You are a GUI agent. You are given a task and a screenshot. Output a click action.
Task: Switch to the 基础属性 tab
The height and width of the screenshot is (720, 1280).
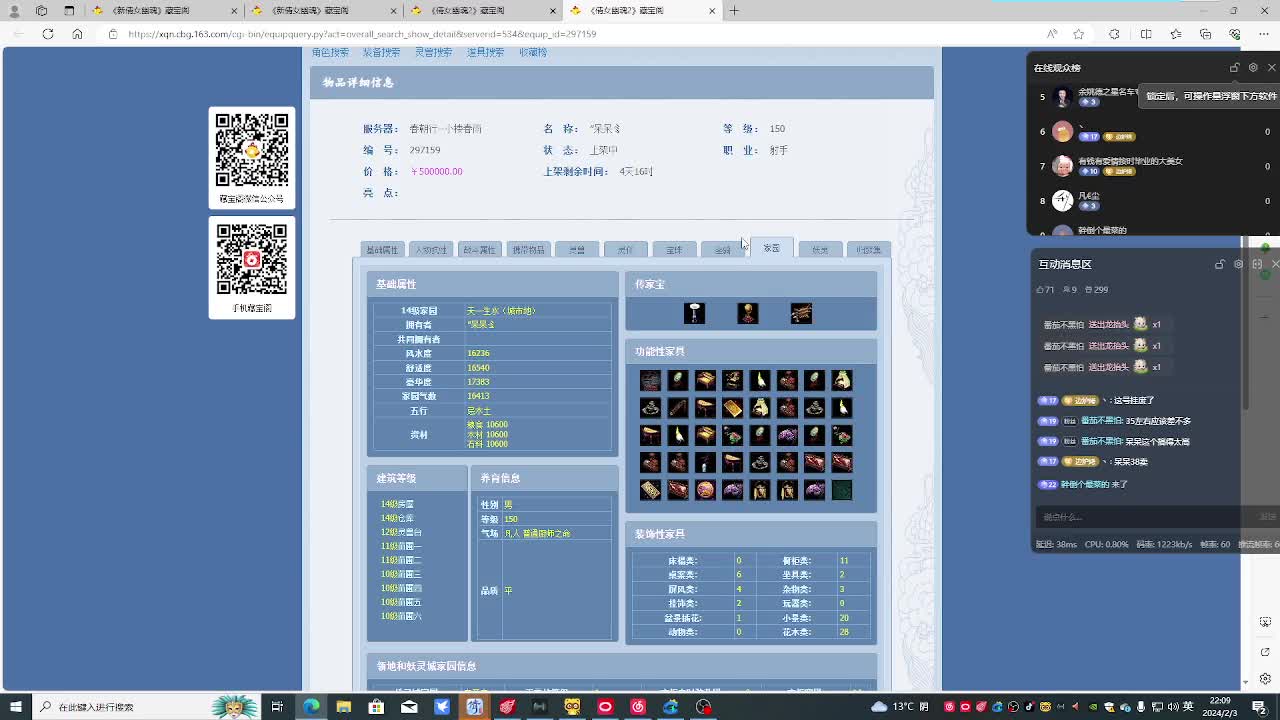[x=382, y=250]
